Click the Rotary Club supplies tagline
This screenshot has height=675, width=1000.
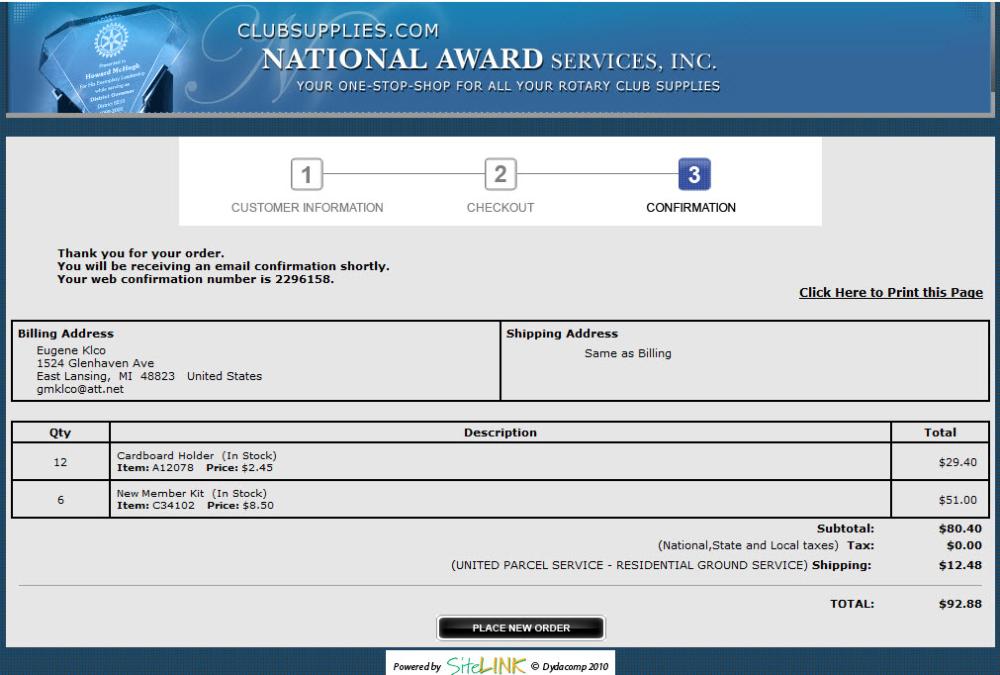(x=508, y=86)
